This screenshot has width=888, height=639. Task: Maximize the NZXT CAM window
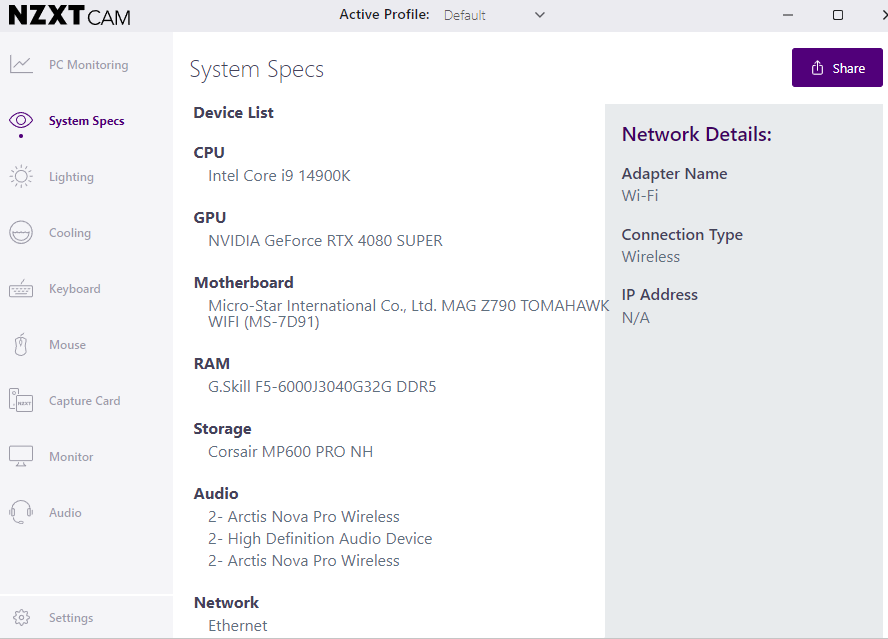838,15
